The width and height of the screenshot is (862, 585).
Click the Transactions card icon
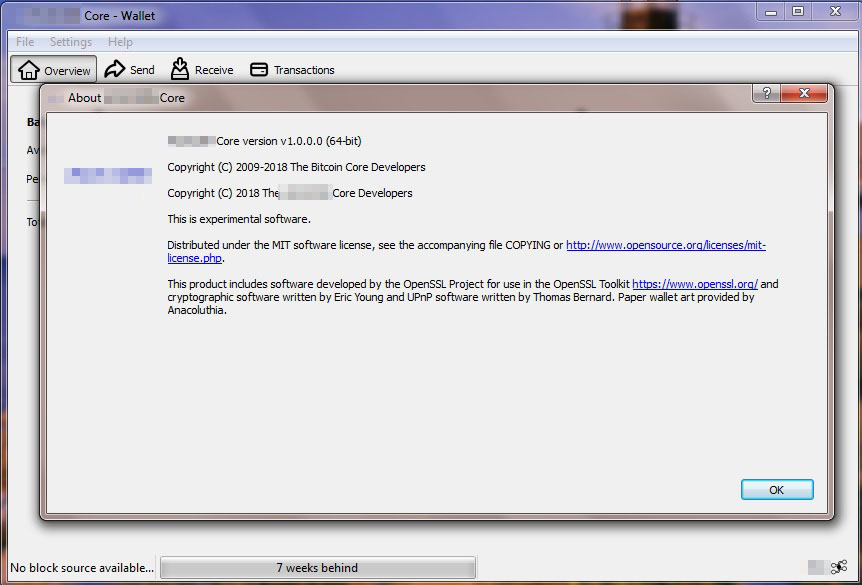coord(259,69)
